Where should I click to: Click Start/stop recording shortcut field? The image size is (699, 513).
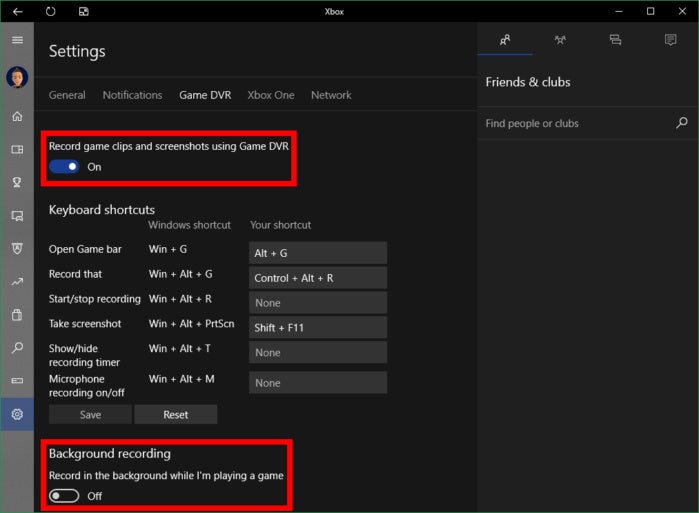[318, 303]
